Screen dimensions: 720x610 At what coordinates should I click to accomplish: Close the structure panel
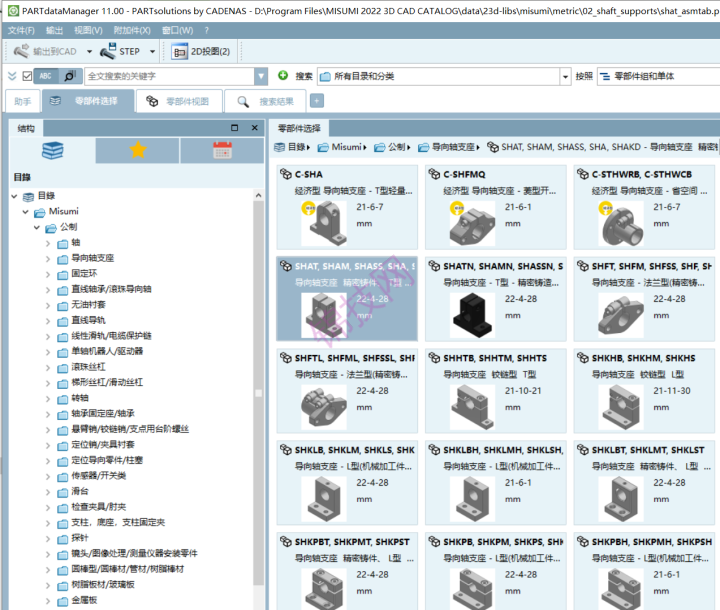[x=254, y=128]
